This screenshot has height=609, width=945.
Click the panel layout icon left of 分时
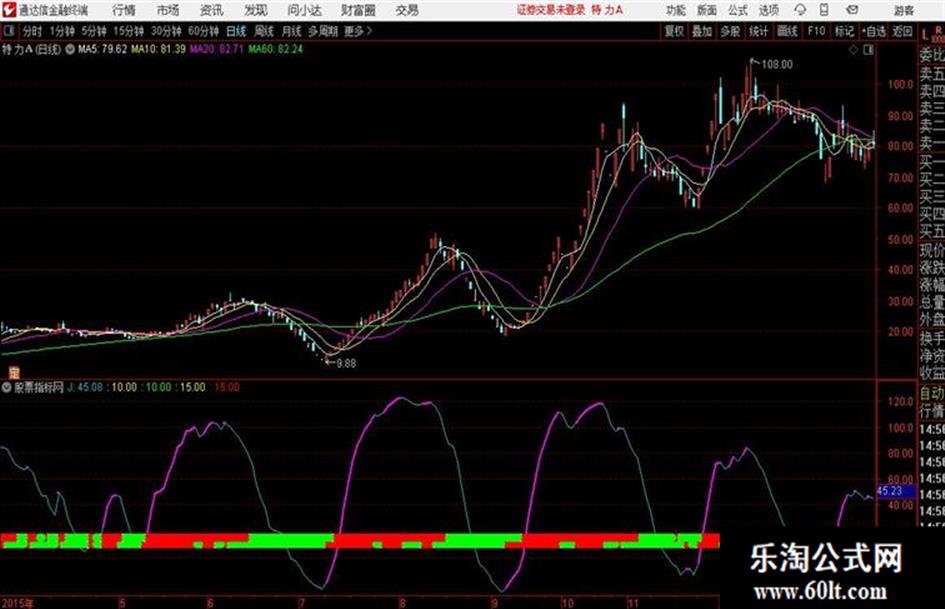9,31
